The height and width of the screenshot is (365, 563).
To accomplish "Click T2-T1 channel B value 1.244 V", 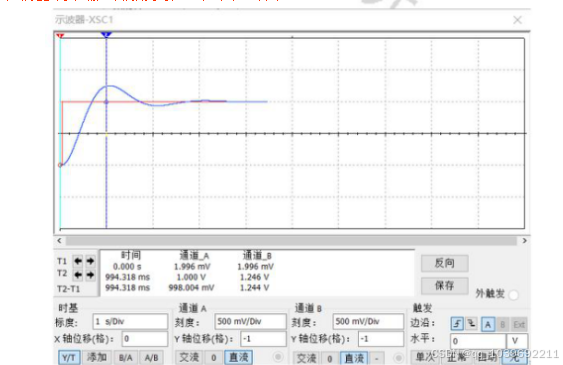I will click(x=255, y=287).
